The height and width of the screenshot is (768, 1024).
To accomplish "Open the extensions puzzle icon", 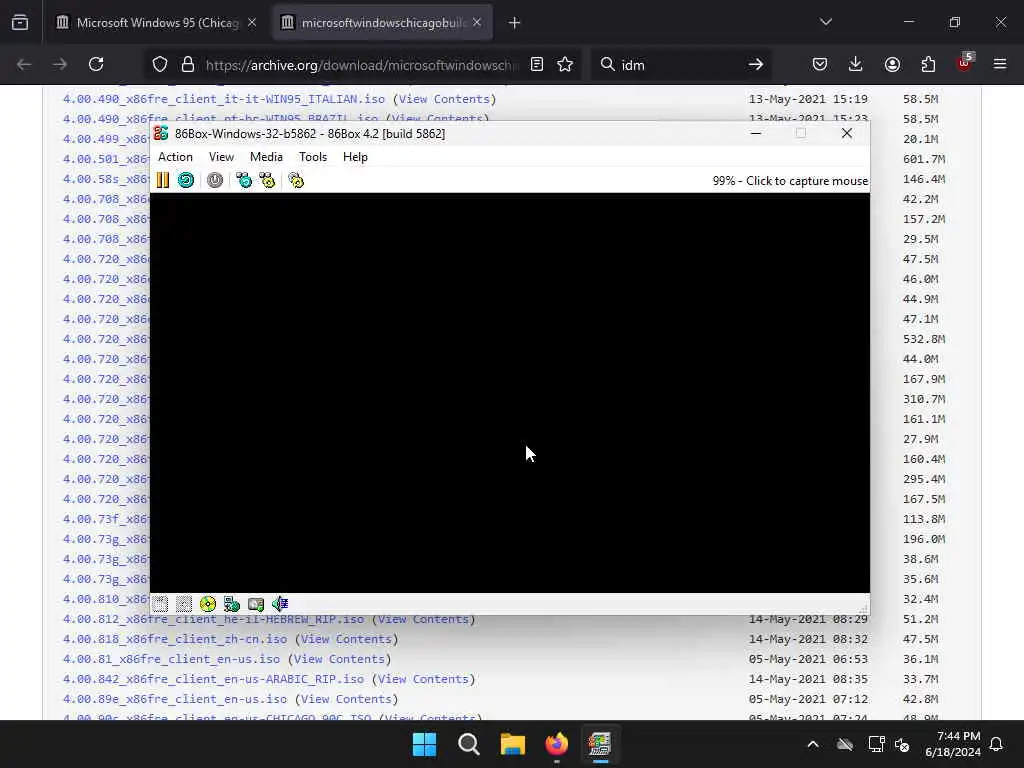I will click(x=928, y=65).
